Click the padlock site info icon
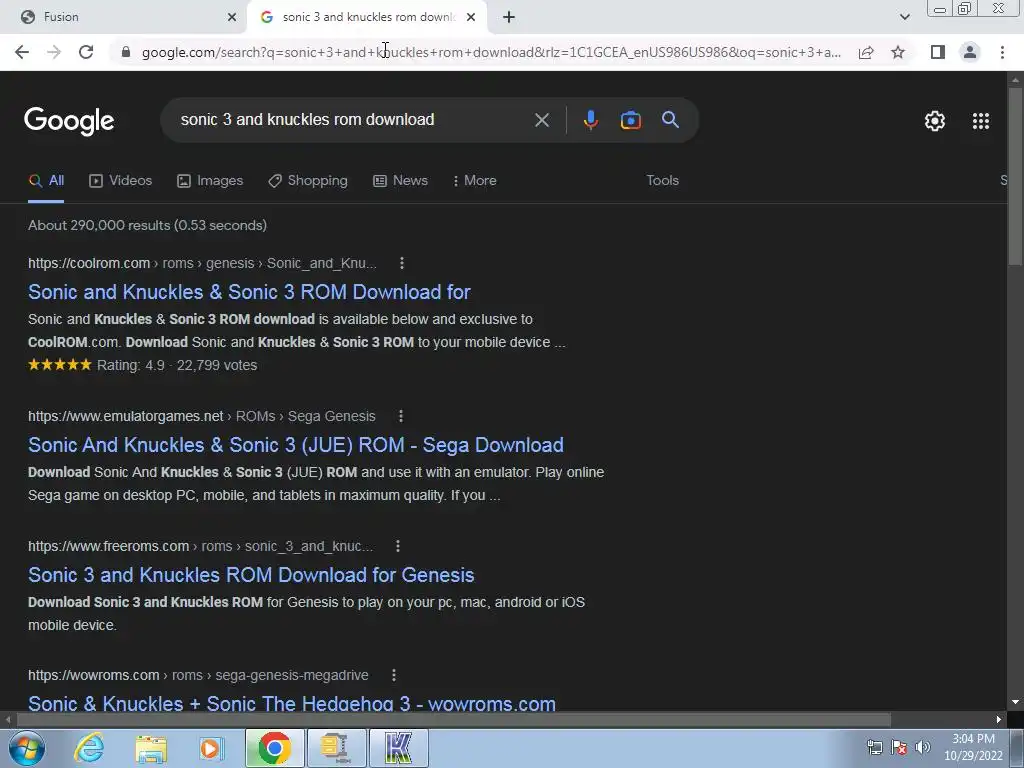This screenshot has height=768, width=1024. (126, 52)
